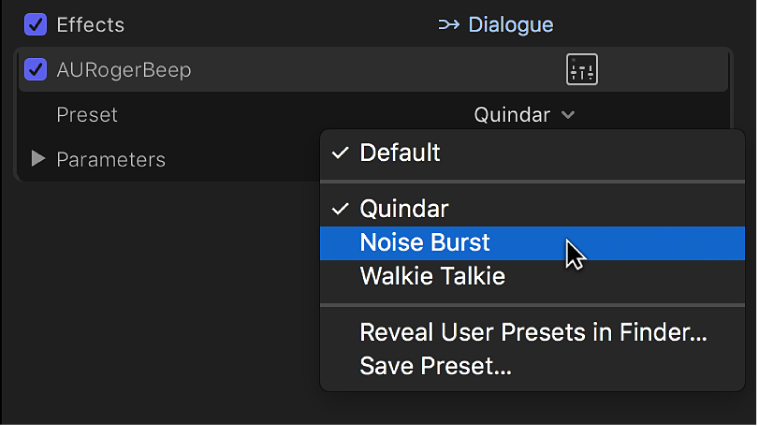The image size is (758, 426).
Task: Select the Noise Burst preset
Action: pyautogui.click(x=425, y=242)
